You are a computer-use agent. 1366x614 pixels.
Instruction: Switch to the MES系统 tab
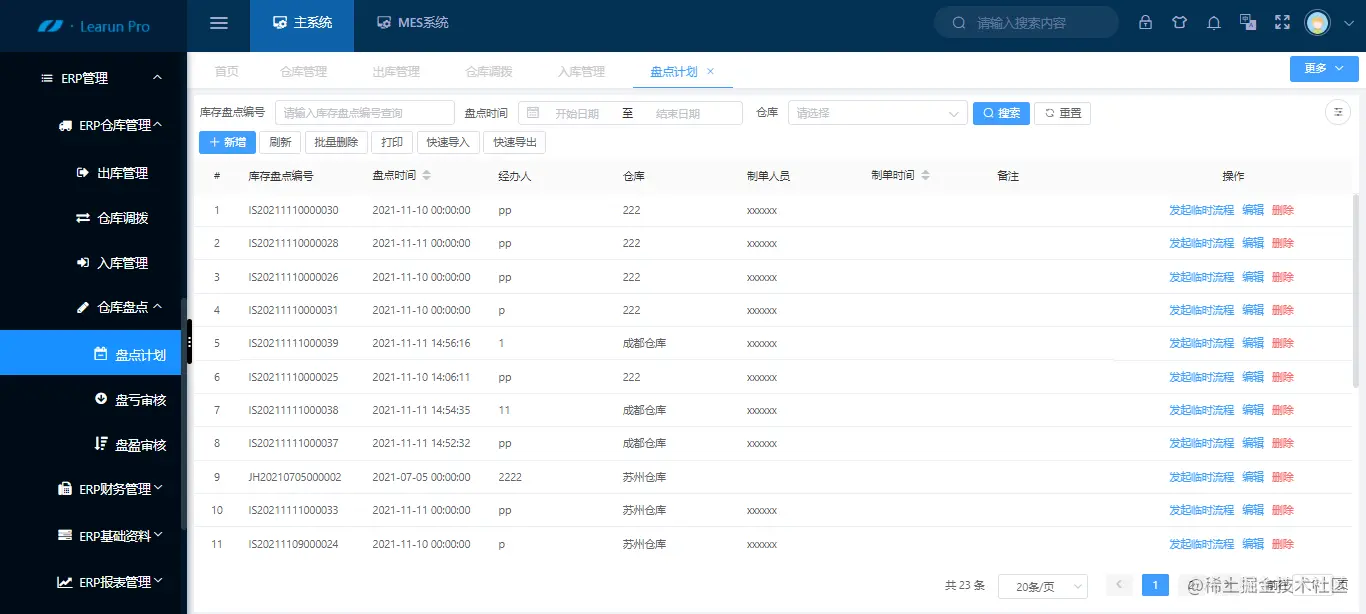click(x=412, y=22)
